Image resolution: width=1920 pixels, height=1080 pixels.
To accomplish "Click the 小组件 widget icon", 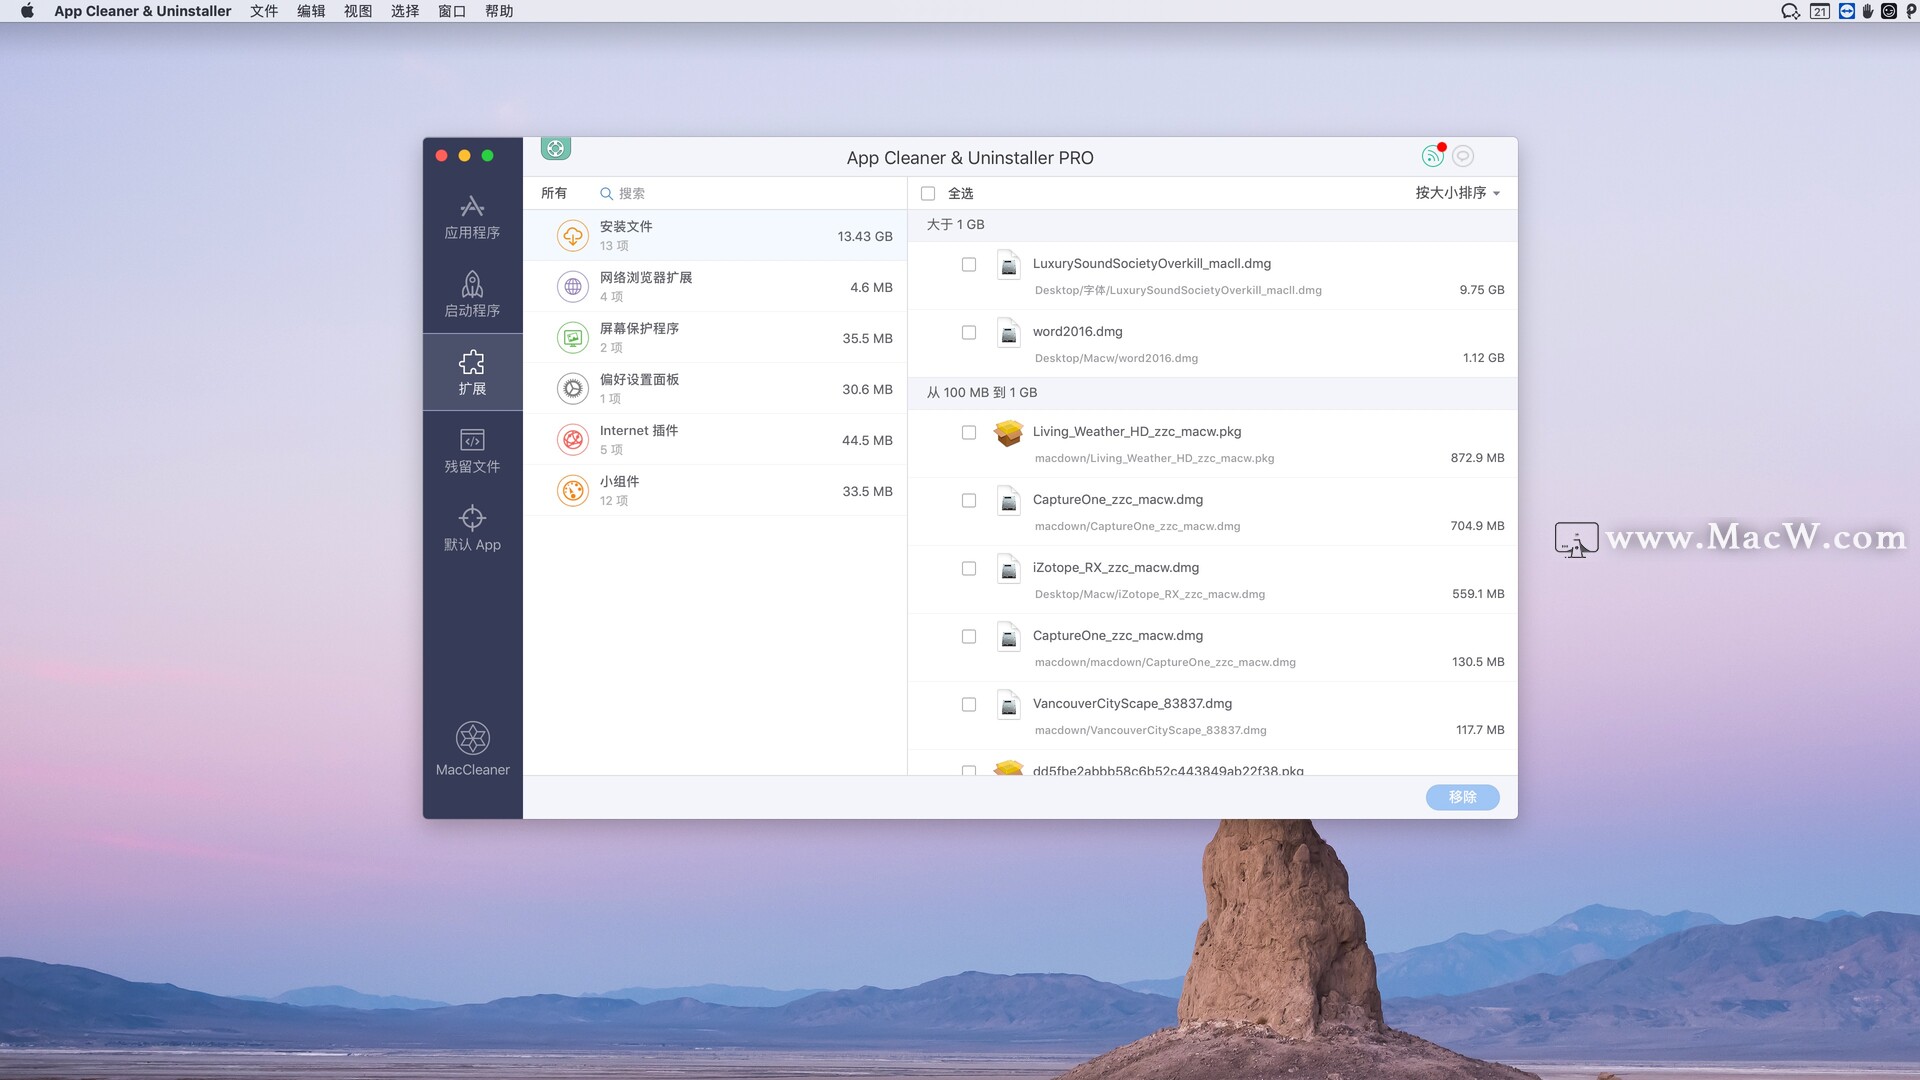I will (x=573, y=491).
